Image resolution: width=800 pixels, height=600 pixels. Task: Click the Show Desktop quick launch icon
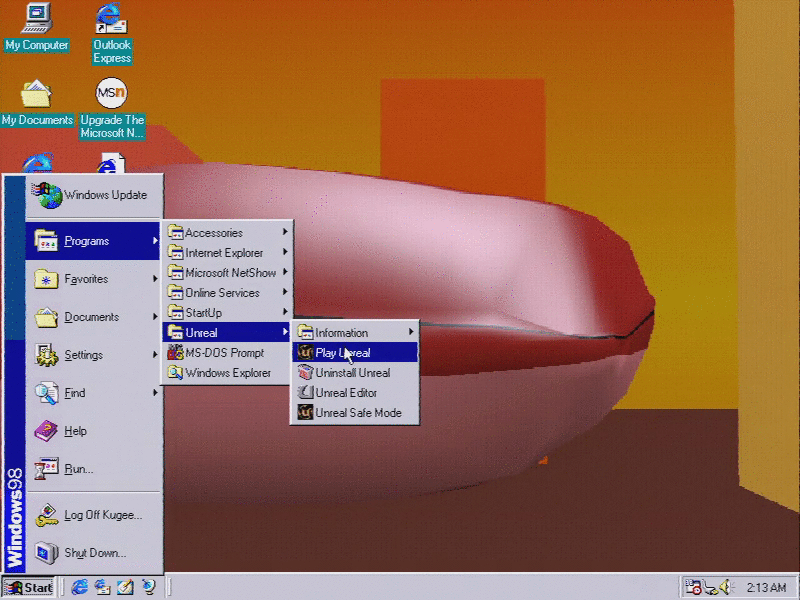coord(125,587)
